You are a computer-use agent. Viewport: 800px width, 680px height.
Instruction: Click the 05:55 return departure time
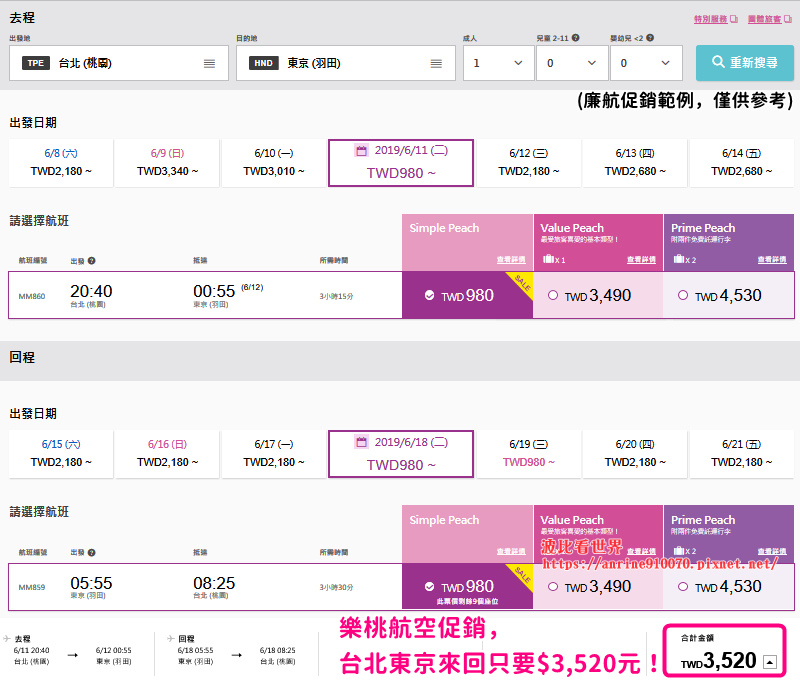[x=91, y=583]
